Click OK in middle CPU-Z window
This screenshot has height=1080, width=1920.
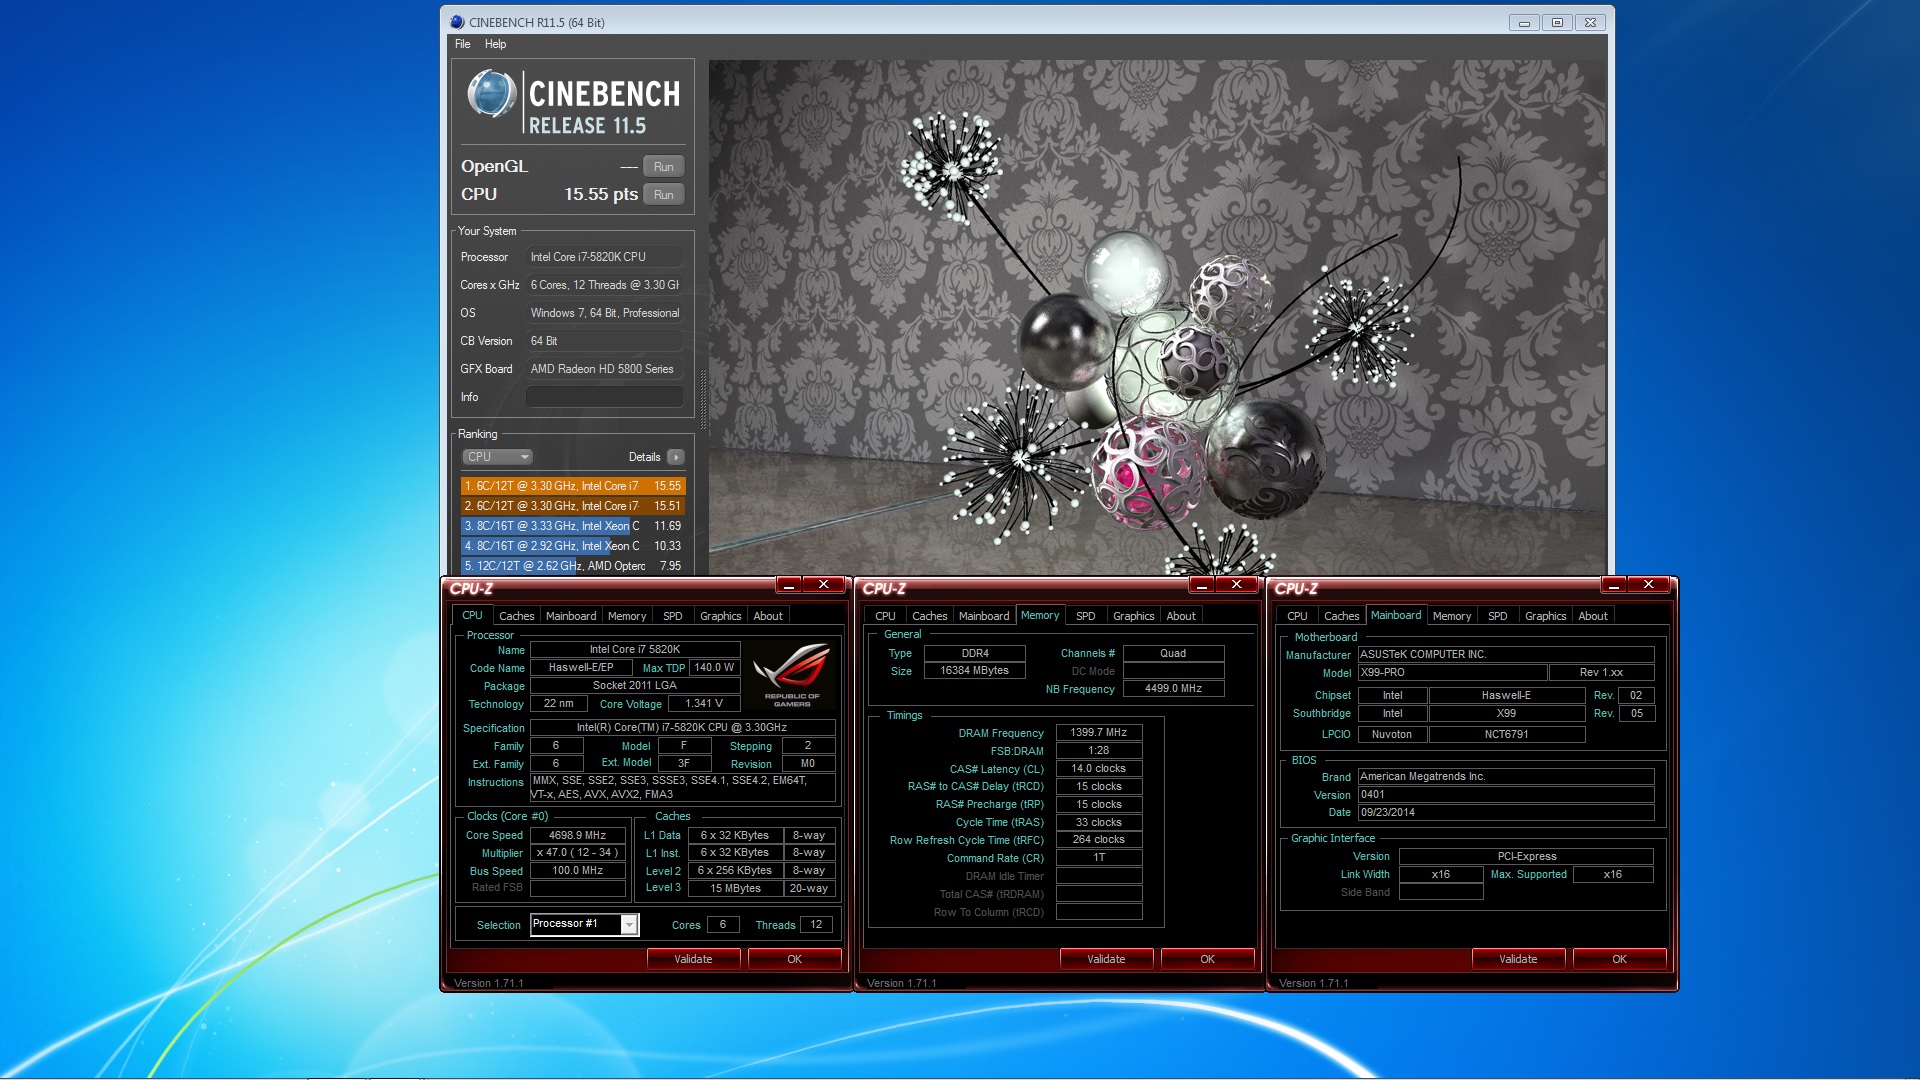coord(1207,959)
